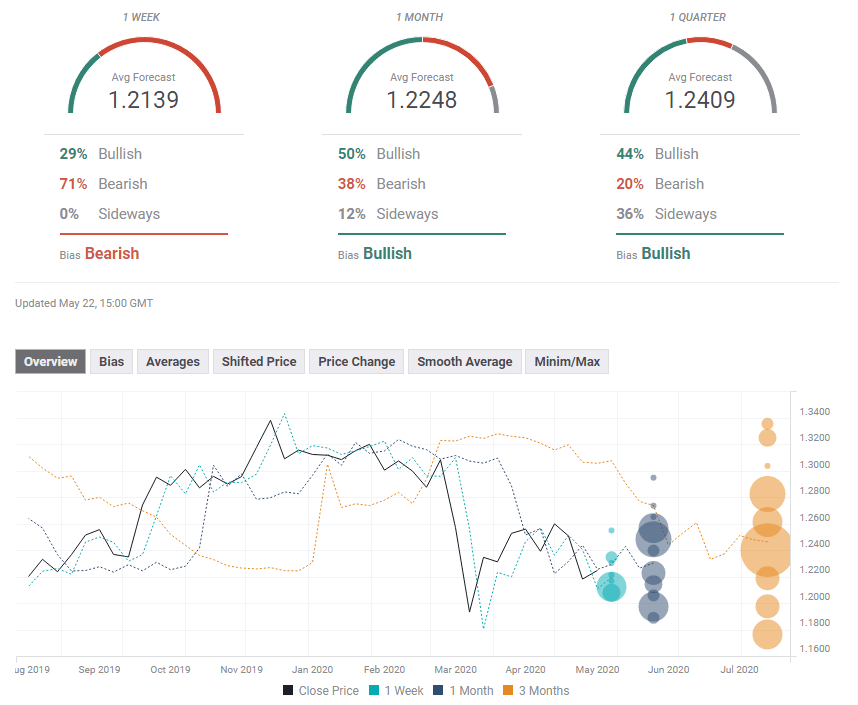
Task: Select the Minim/Max tab
Action: [567, 362]
